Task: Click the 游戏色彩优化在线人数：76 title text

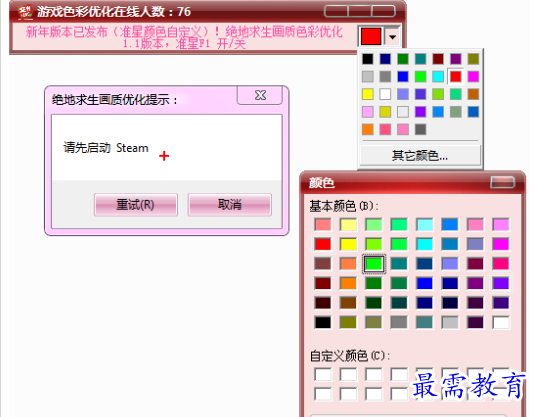Action: 114,12
